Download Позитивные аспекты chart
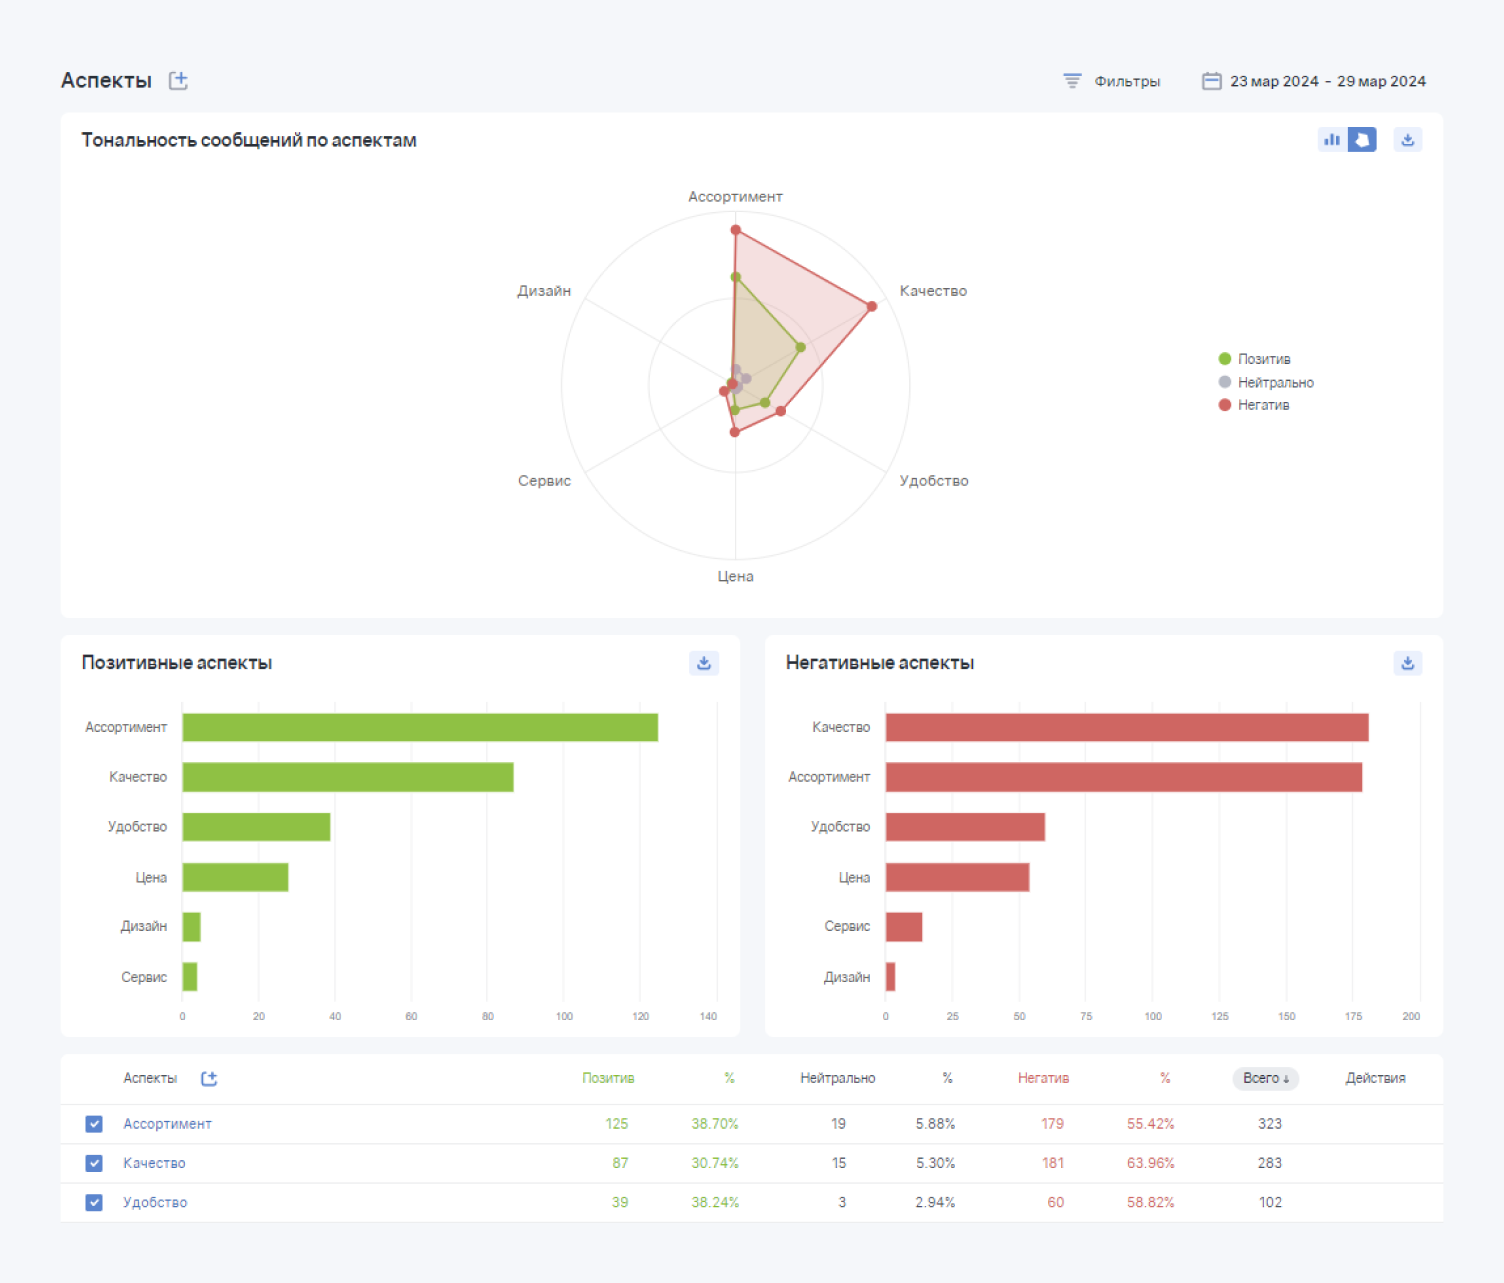The image size is (1504, 1283). point(704,663)
